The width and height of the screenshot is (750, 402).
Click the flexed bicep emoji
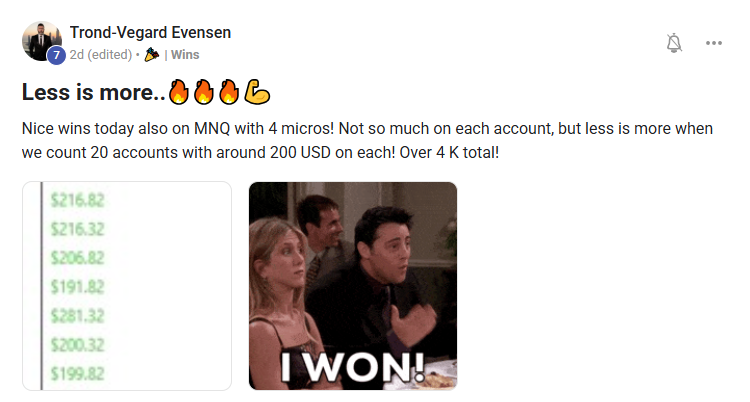pyautogui.click(x=257, y=92)
